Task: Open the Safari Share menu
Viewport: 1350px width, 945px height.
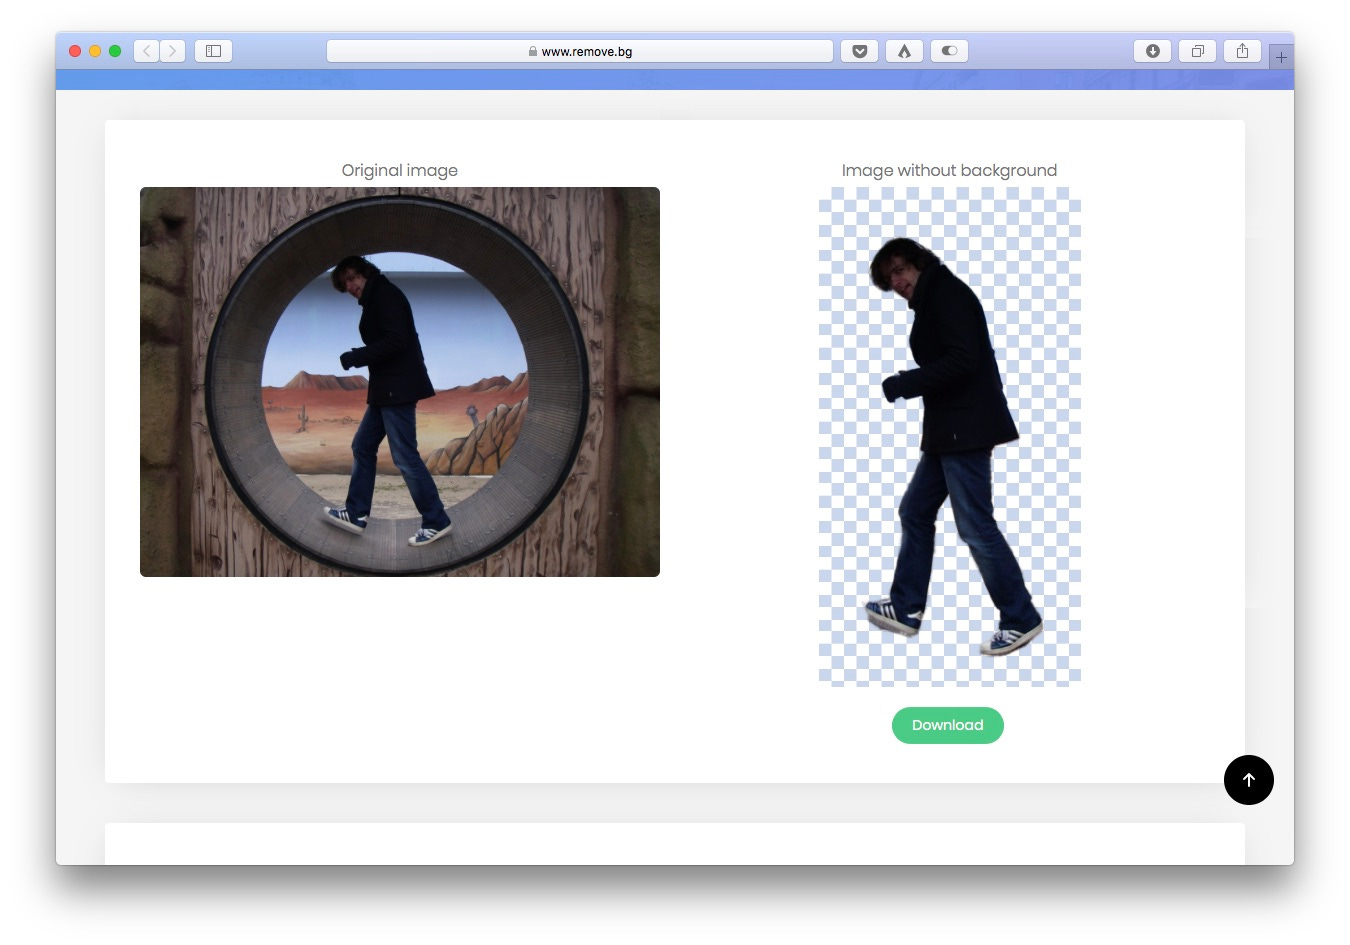Action: pyautogui.click(x=1242, y=51)
